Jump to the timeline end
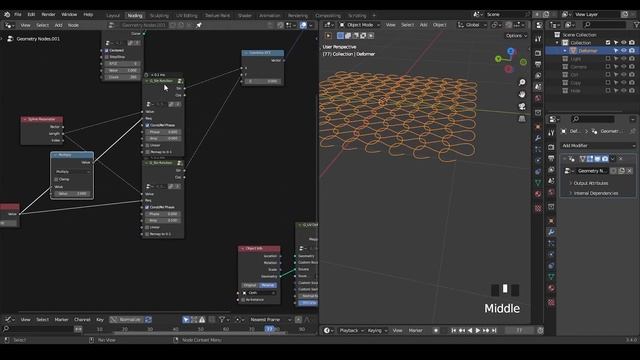640x360 pixels. click(494, 331)
